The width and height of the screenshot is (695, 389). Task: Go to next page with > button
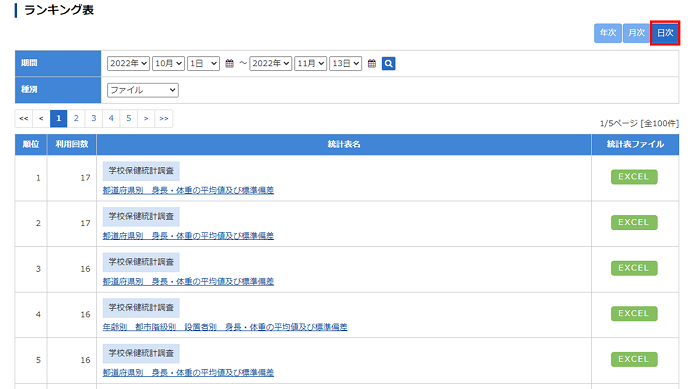[146, 118]
